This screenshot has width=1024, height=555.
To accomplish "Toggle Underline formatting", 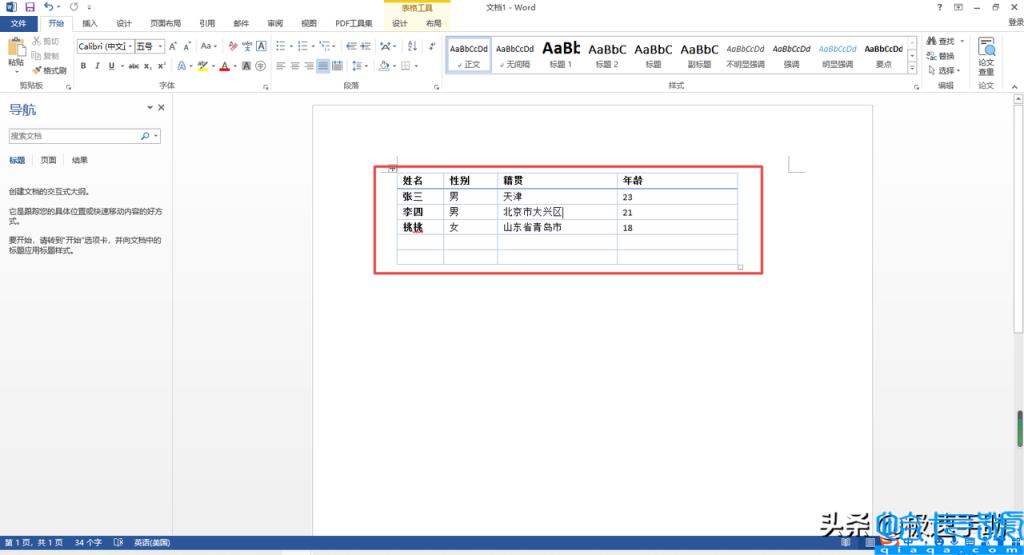I will (x=112, y=66).
